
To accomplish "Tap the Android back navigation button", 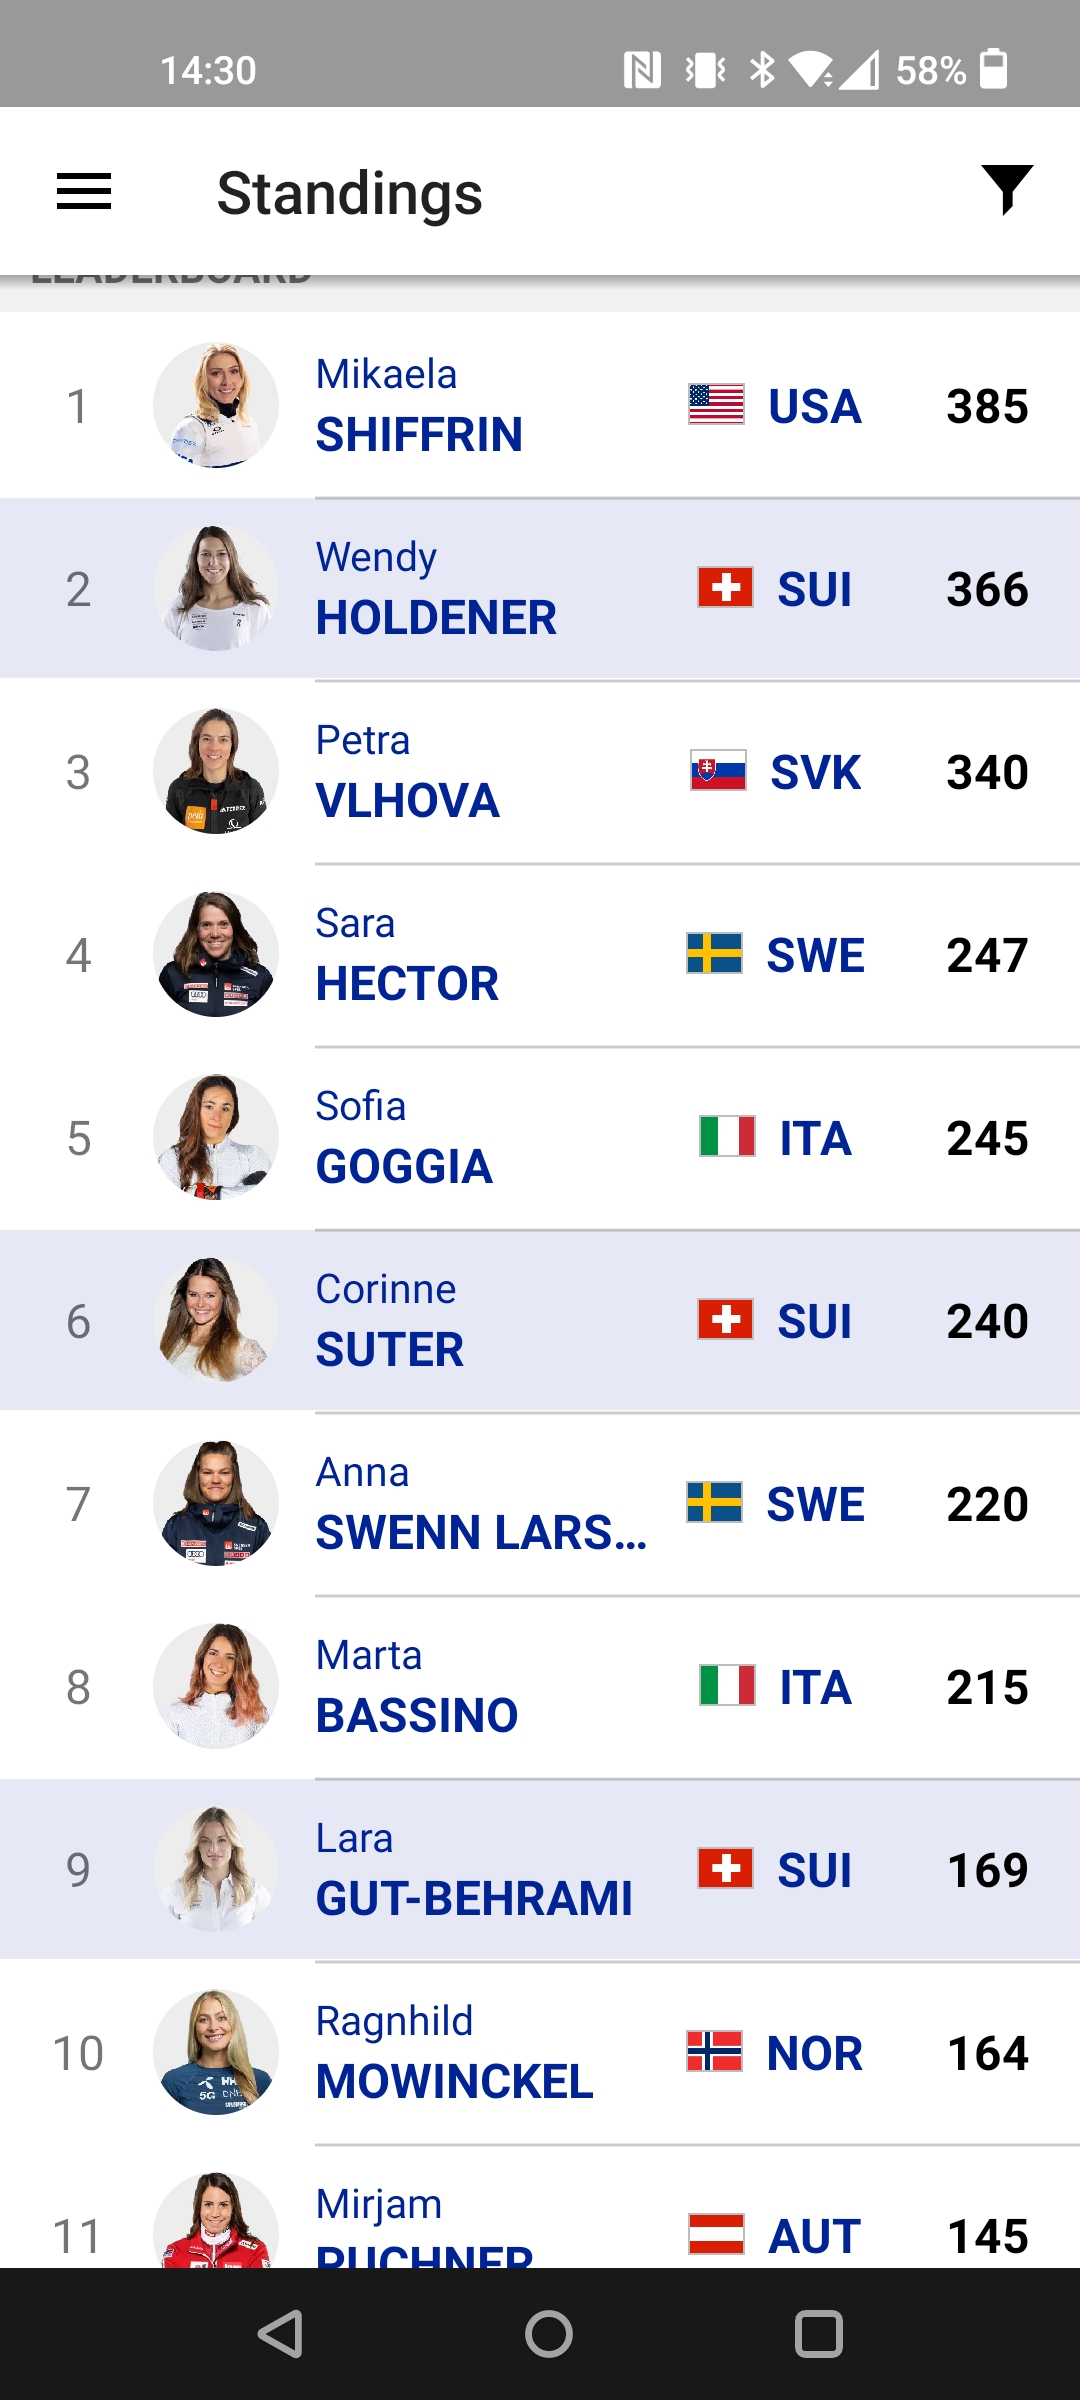I will click(x=280, y=2334).
